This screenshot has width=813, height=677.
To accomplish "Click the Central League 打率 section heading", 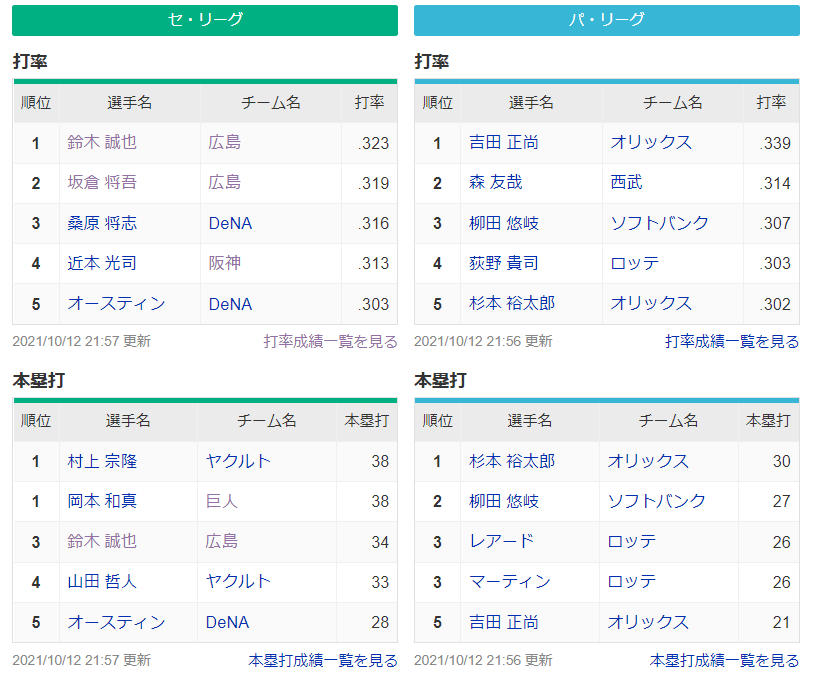I will click(30, 62).
